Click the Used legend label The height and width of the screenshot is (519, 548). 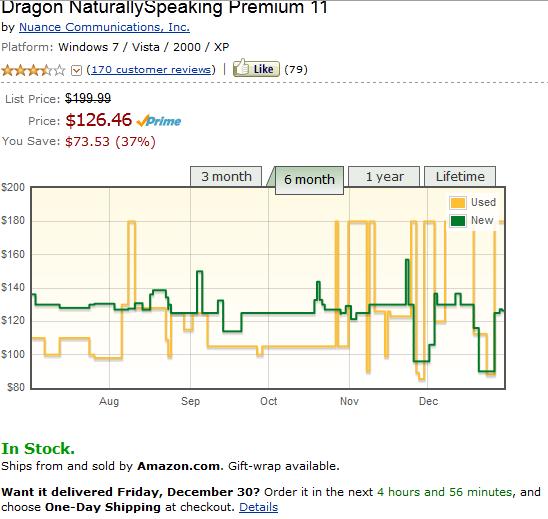point(483,202)
